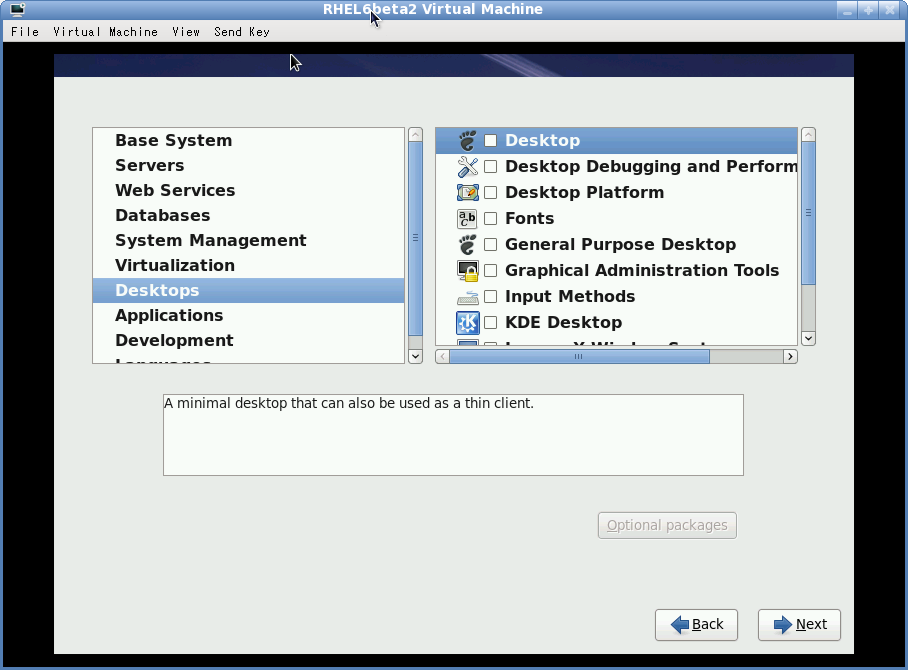Enable General Purpose Desktop checkbox
This screenshot has width=908, height=670.
tap(490, 244)
